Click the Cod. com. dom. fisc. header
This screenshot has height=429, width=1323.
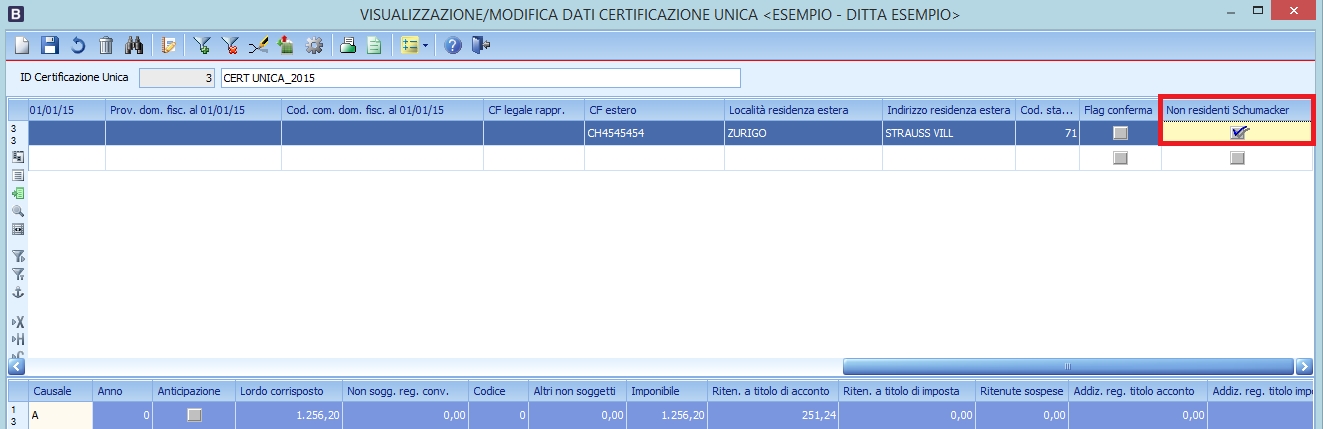(382, 109)
